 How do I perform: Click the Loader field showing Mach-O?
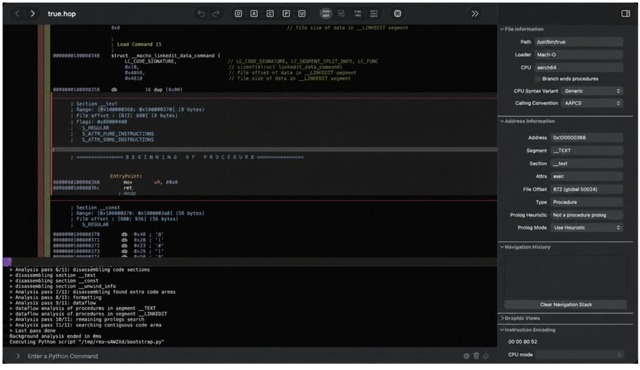[579, 55]
